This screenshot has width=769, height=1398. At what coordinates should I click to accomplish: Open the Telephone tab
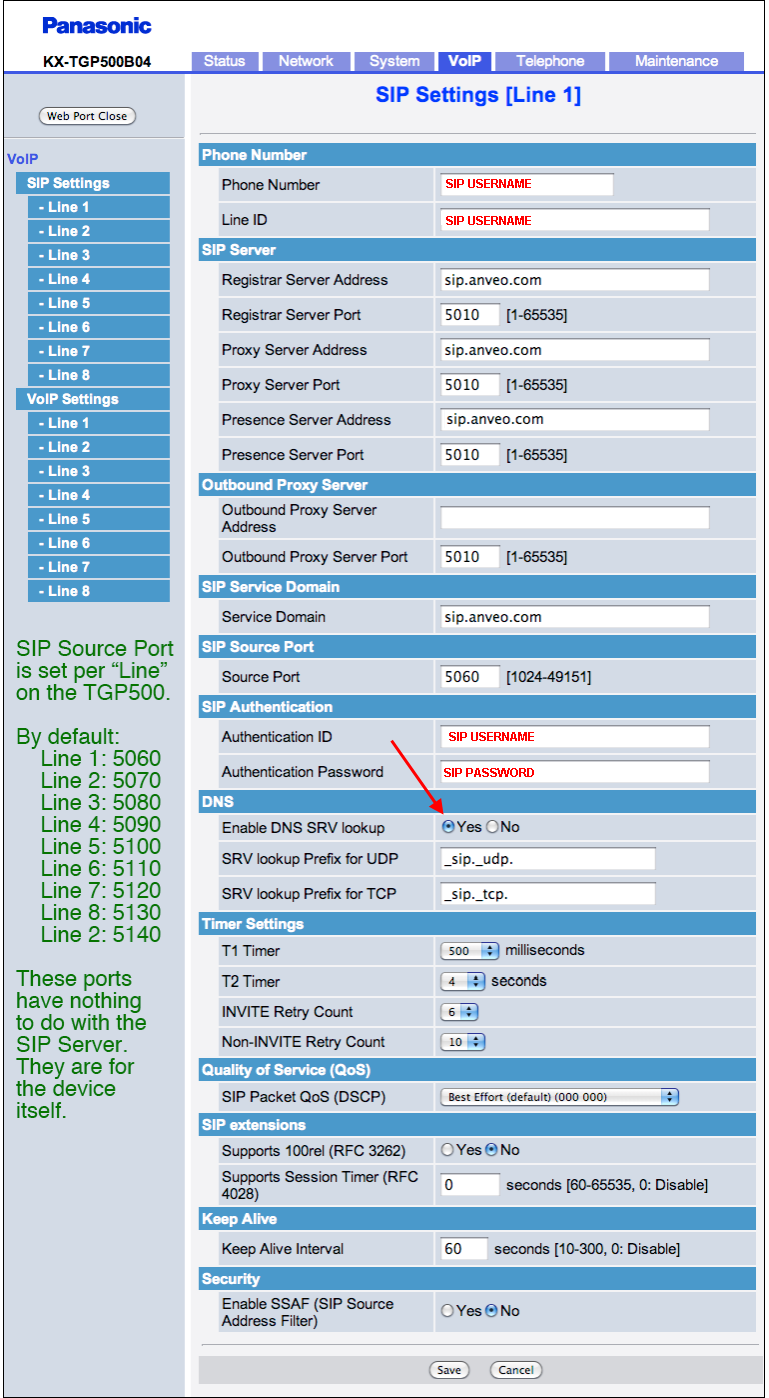tap(550, 61)
